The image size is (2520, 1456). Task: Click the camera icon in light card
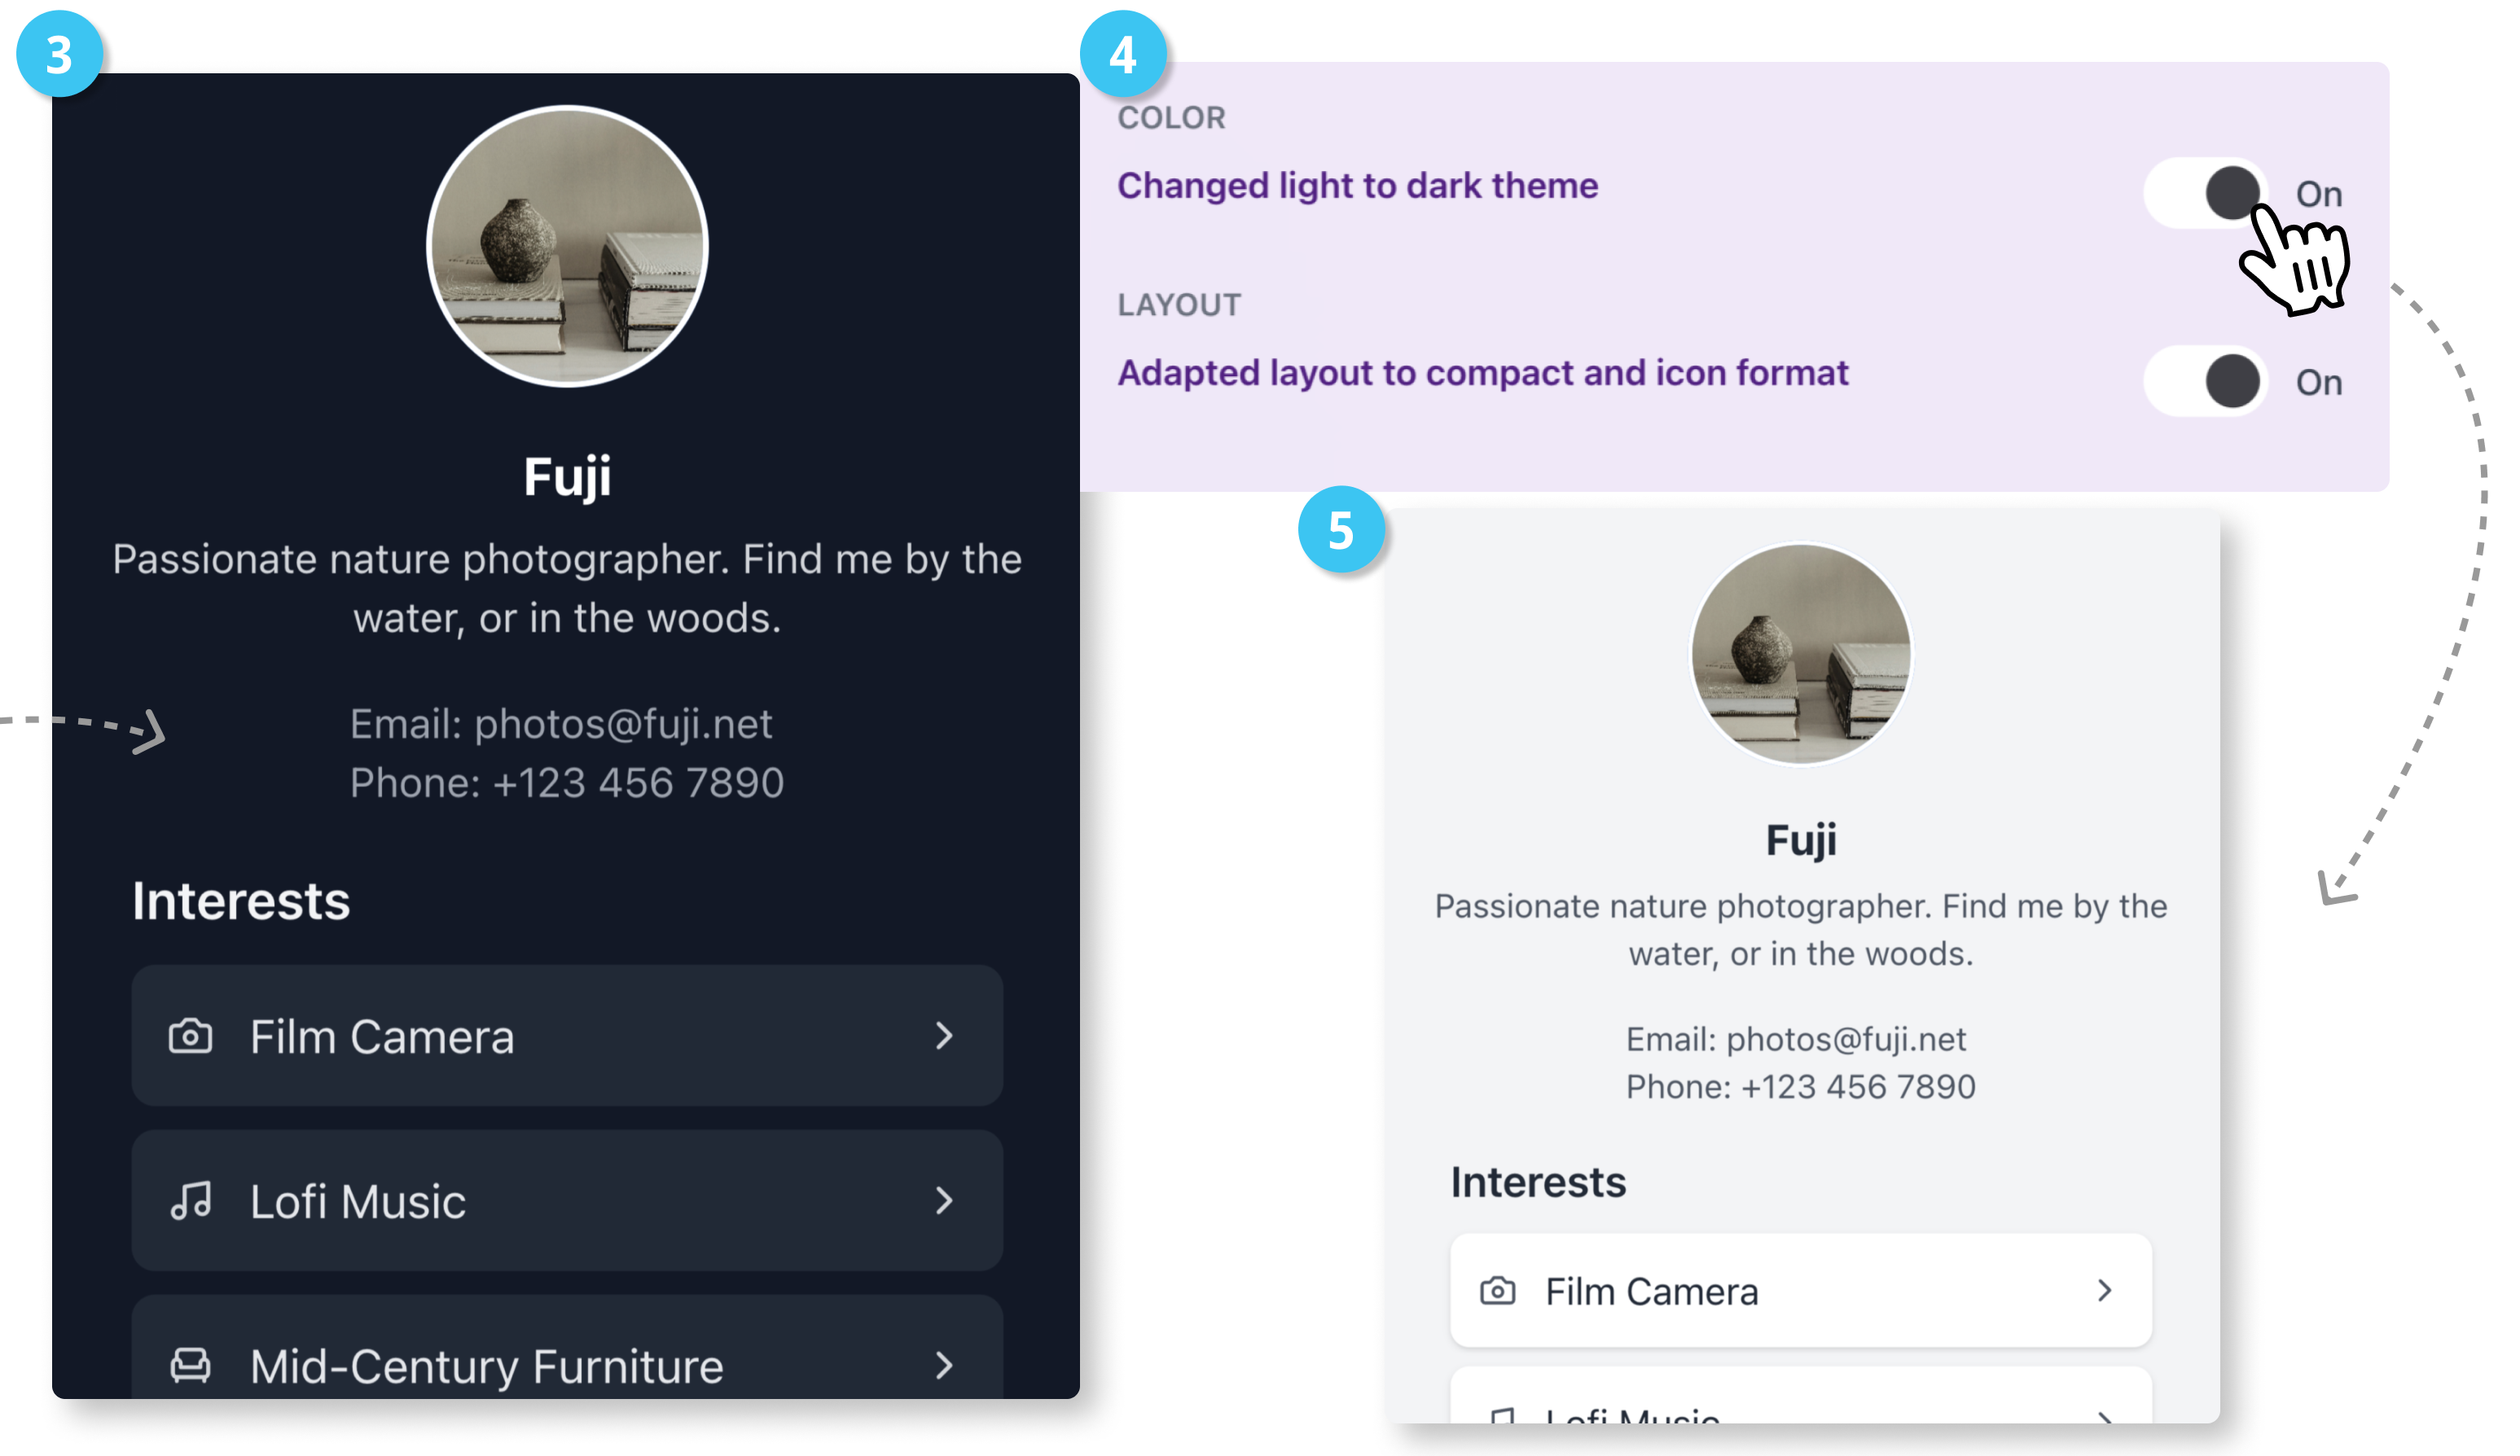pos(1497,1291)
